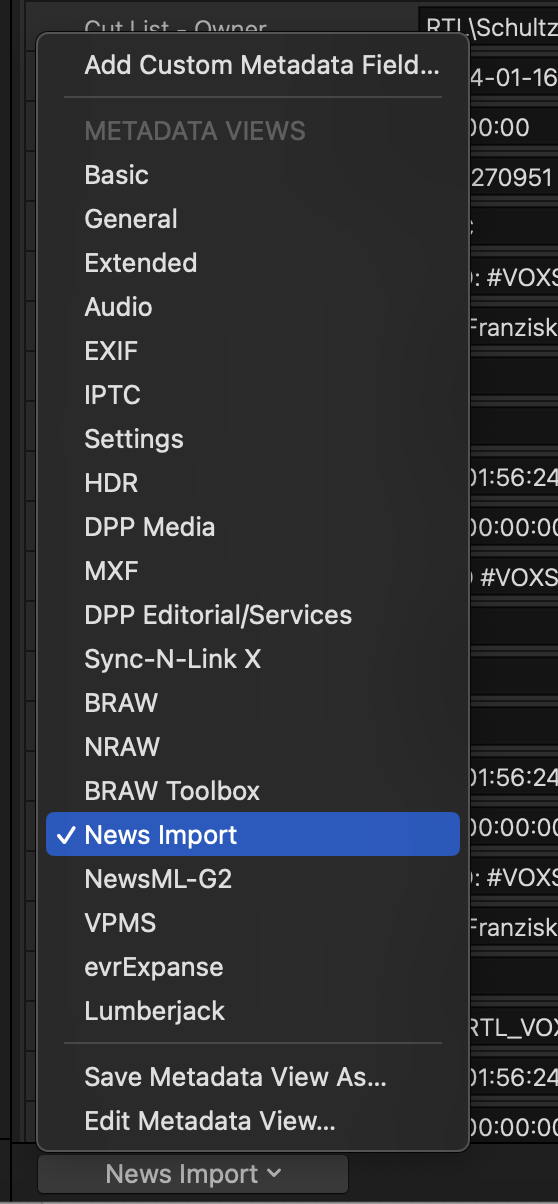The image size is (558, 1204).
Task: Choose the HDR metadata view
Action: [253, 483]
